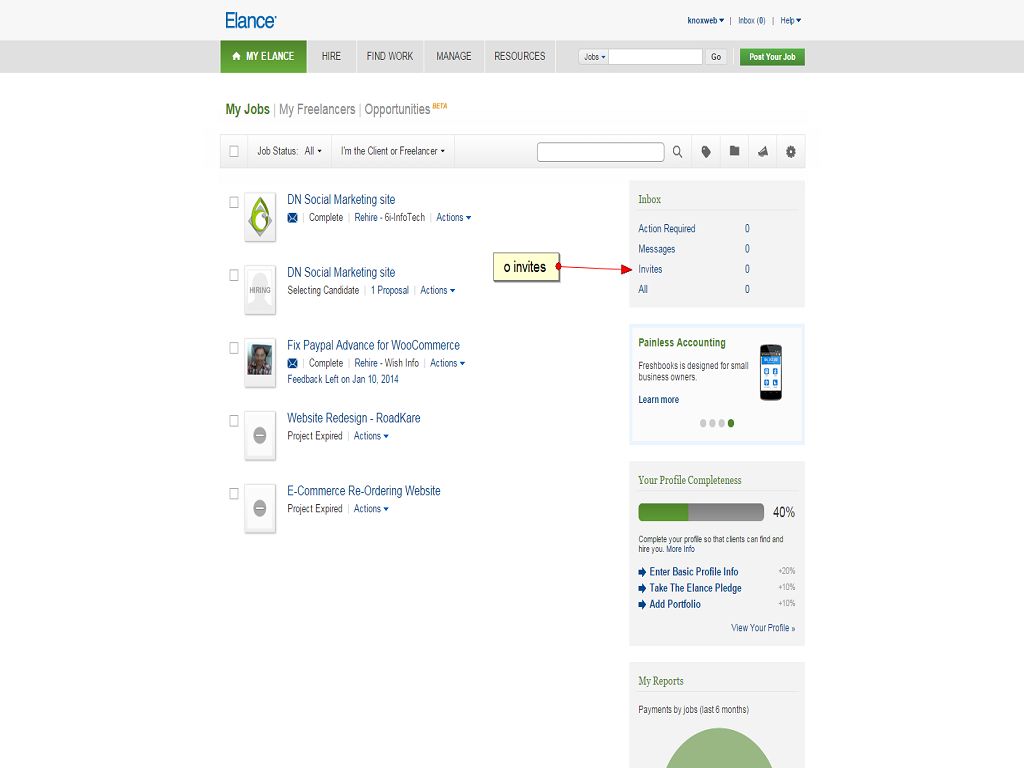
Task: Expand the knoxweb account dropdown
Action: click(x=705, y=20)
